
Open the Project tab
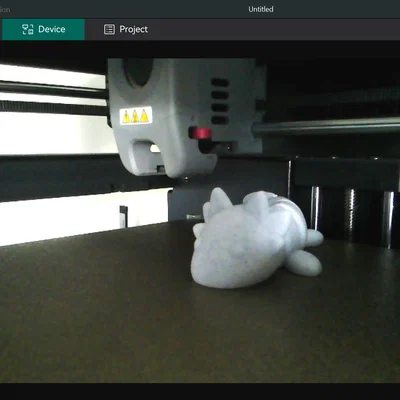point(126,29)
